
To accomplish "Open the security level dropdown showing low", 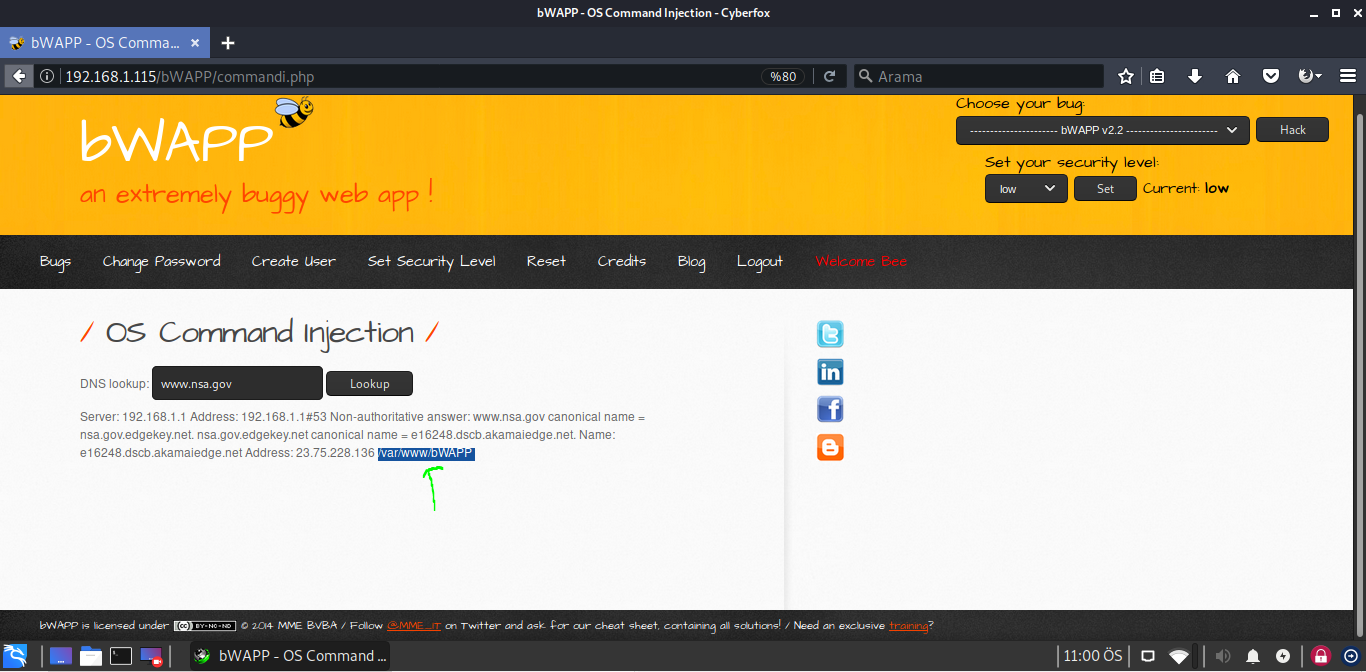I will [1026, 188].
